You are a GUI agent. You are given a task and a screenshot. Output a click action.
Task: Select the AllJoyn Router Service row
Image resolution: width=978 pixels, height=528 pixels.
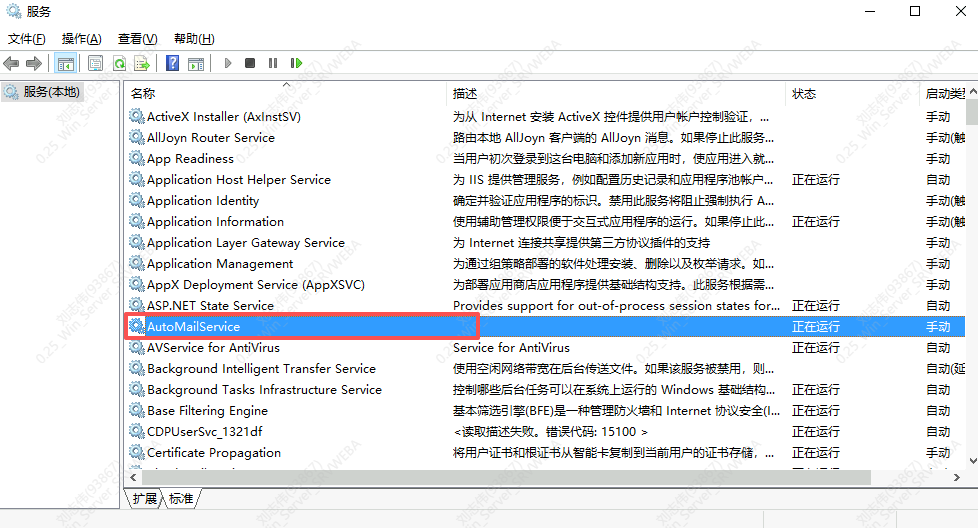coord(545,137)
